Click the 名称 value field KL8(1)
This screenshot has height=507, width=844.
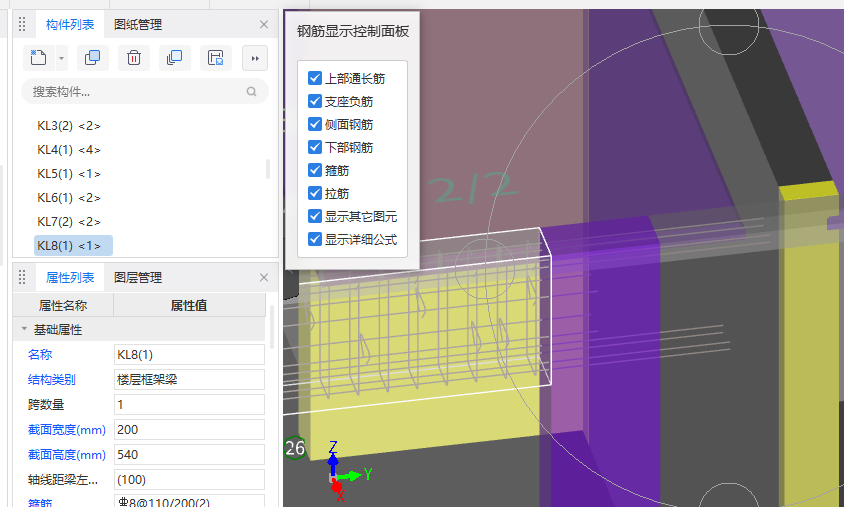point(189,355)
